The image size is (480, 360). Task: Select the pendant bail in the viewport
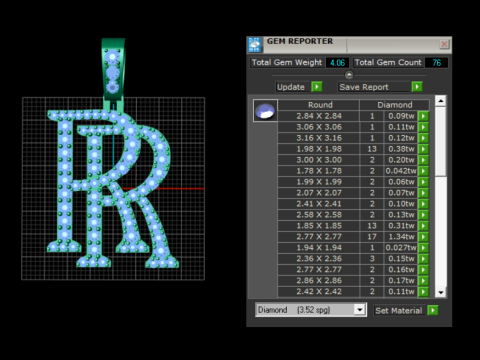click(x=113, y=70)
